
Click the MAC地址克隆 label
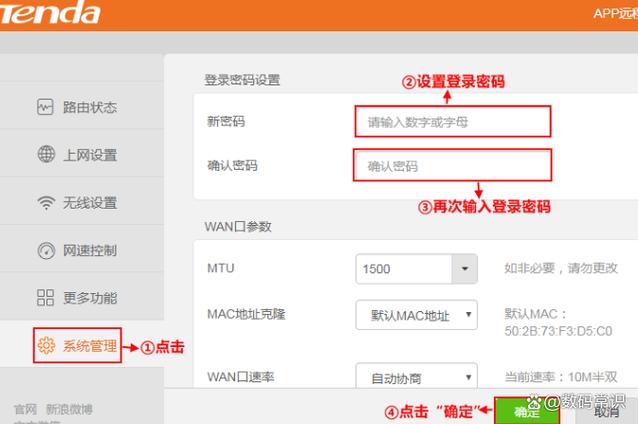[x=246, y=314]
